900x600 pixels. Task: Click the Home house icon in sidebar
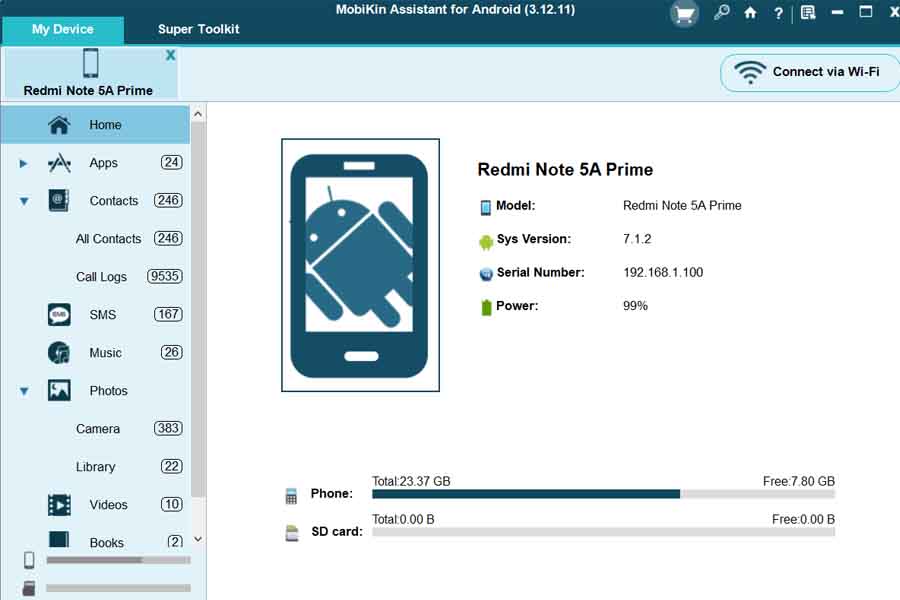click(59, 125)
